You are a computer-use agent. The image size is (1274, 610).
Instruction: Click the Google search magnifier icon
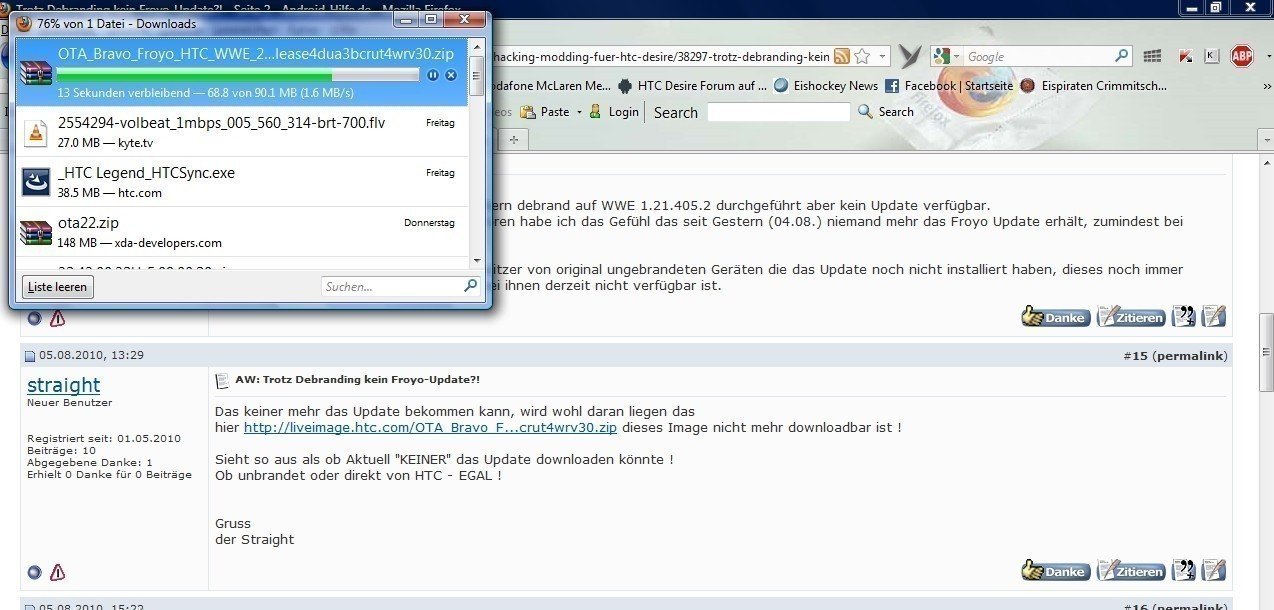click(1122, 57)
